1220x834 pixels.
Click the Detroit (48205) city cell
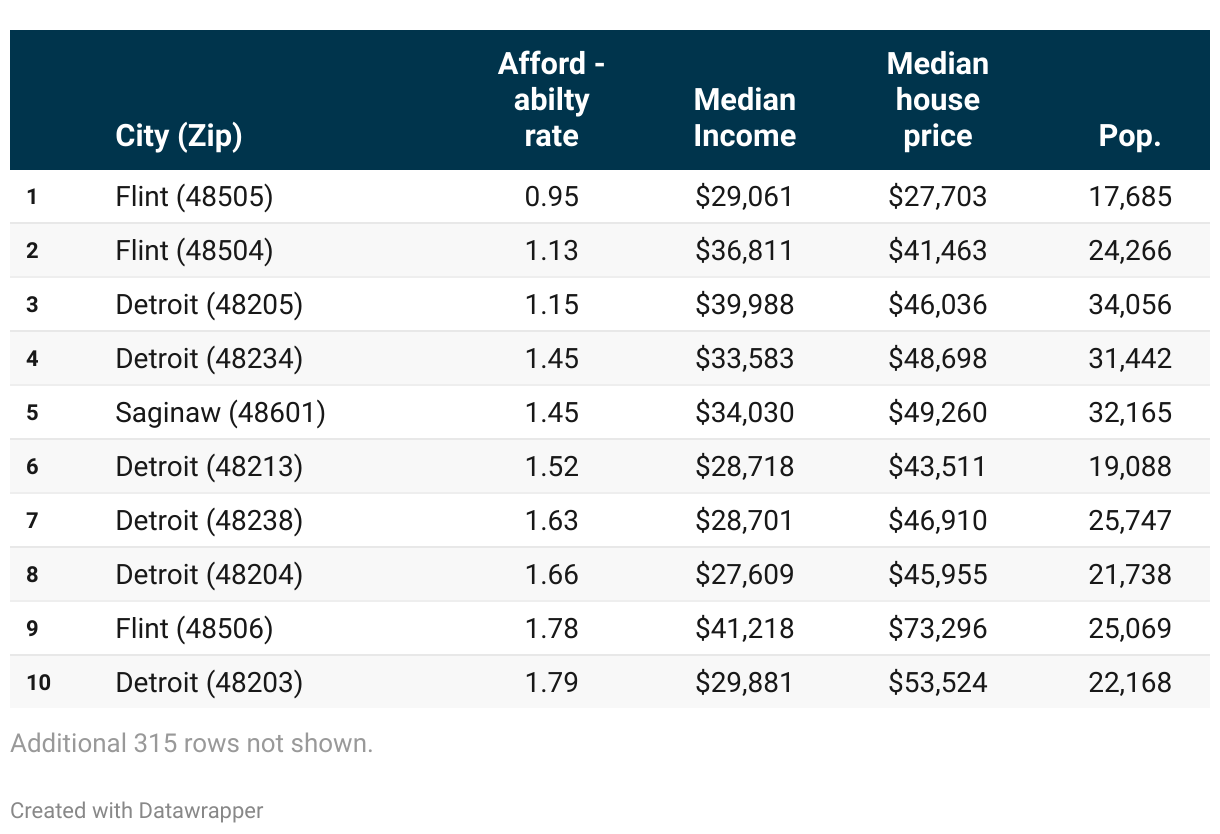209,304
